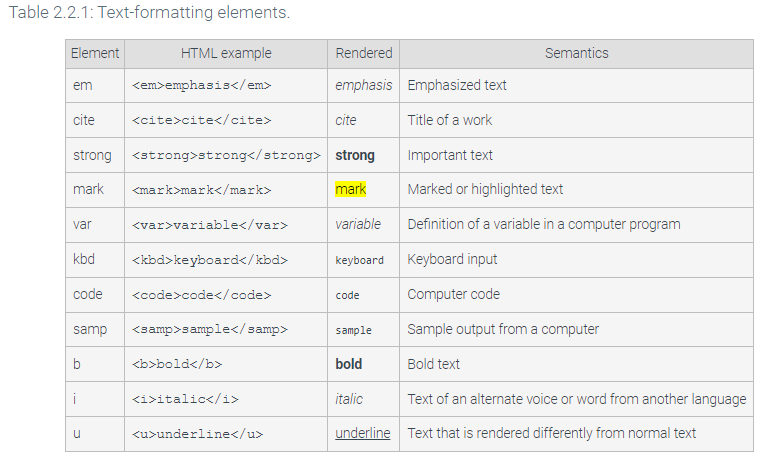Click the italic "emphasis" rendered text
This screenshot has width=773, height=468.
[364, 85]
